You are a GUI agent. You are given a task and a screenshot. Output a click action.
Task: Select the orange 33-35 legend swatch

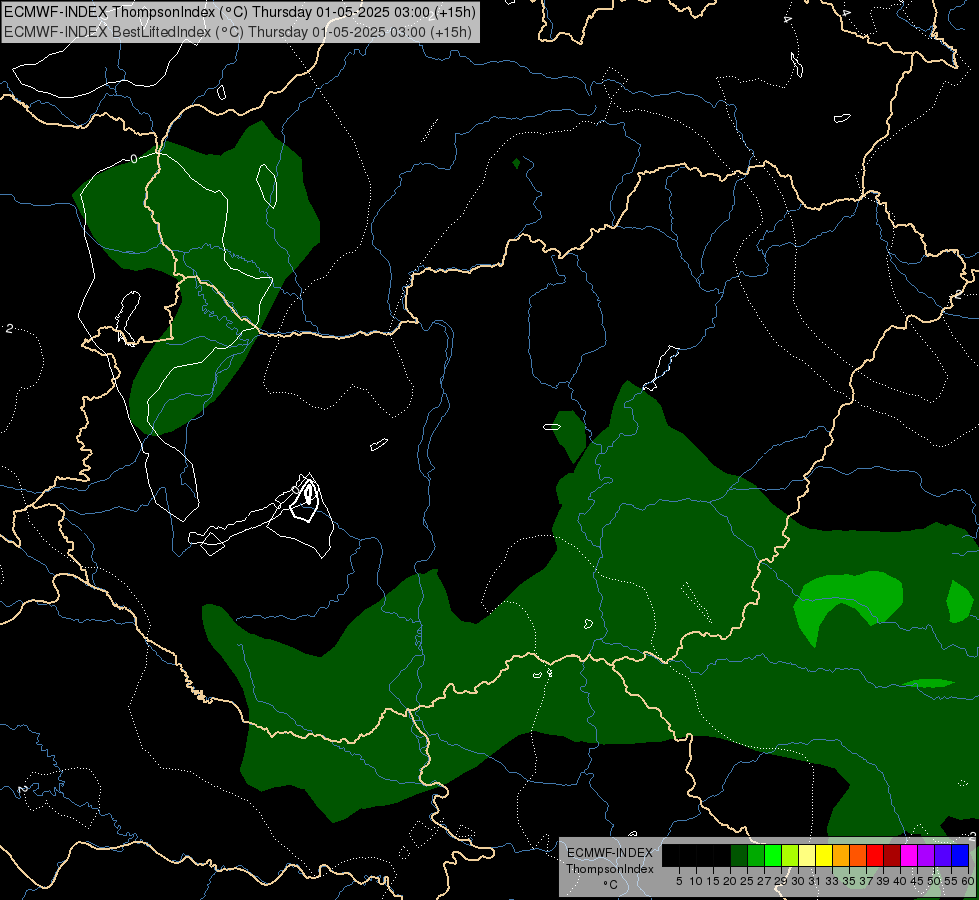click(x=841, y=855)
